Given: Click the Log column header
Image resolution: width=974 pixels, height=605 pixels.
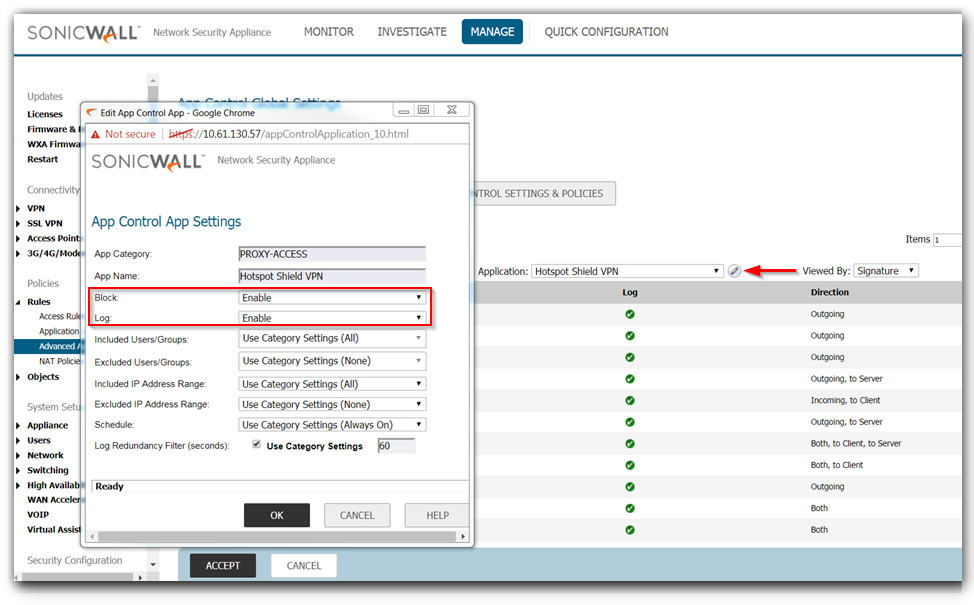Looking at the screenshot, I should pos(630,292).
